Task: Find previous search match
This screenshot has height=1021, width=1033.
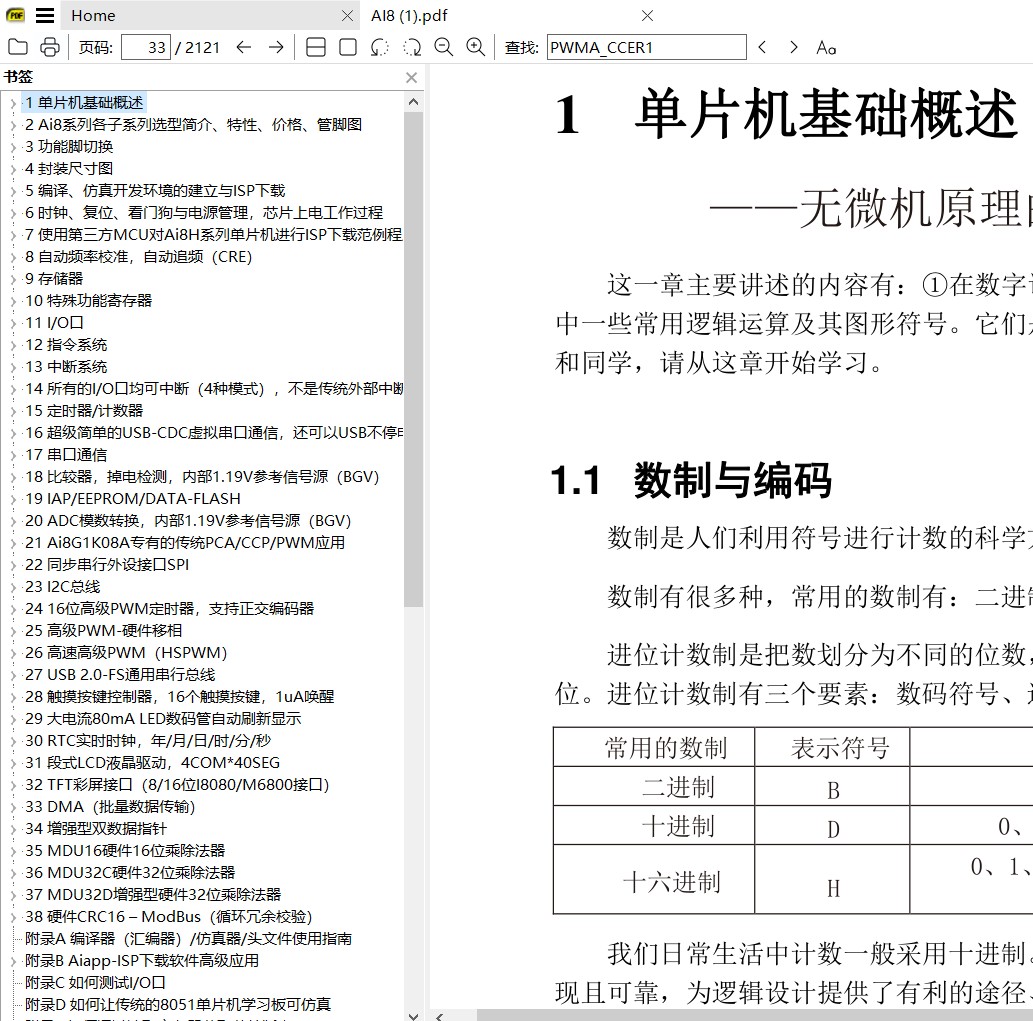Action: (x=762, y=47)
